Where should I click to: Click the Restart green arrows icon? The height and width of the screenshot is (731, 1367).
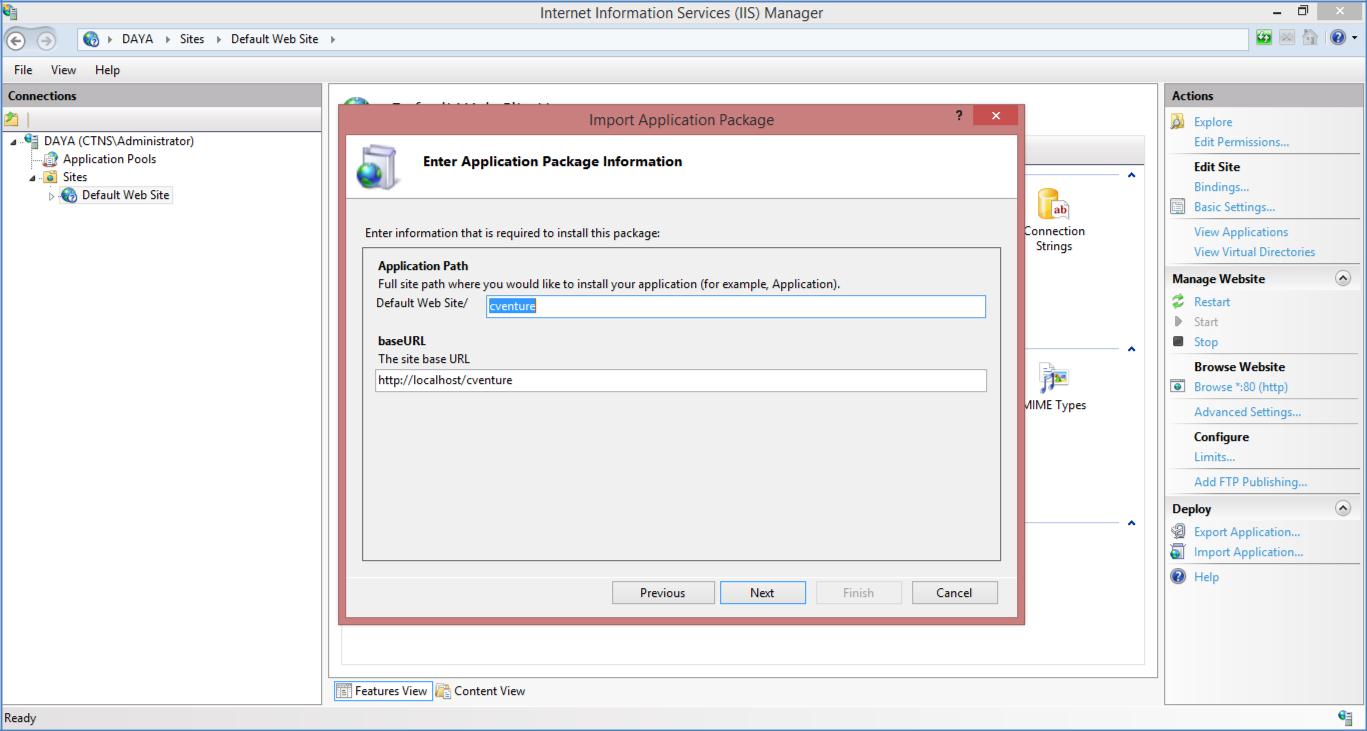coord(1178,302)
